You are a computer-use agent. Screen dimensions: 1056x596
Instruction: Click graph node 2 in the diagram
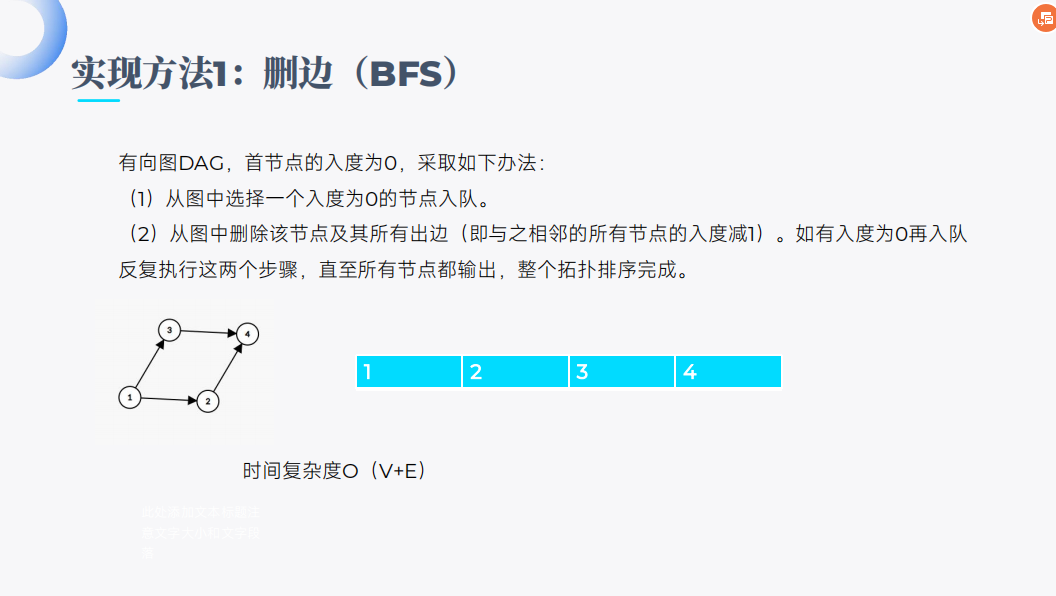207,401
